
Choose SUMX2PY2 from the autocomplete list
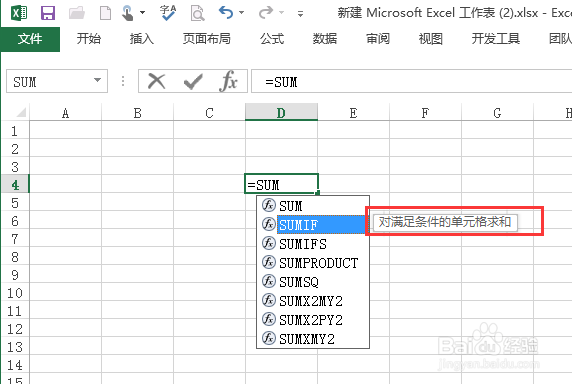pyautogui.click(x=313, y=319)
